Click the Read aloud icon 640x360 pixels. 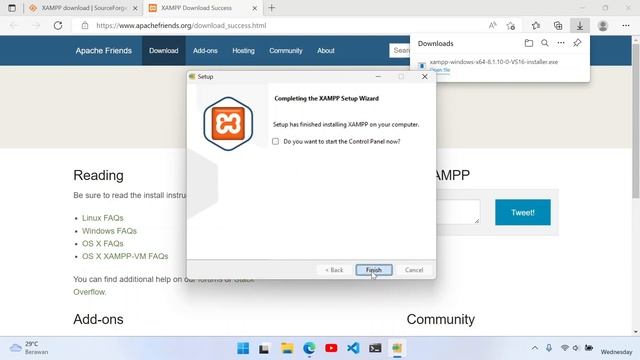coord(493,25)
